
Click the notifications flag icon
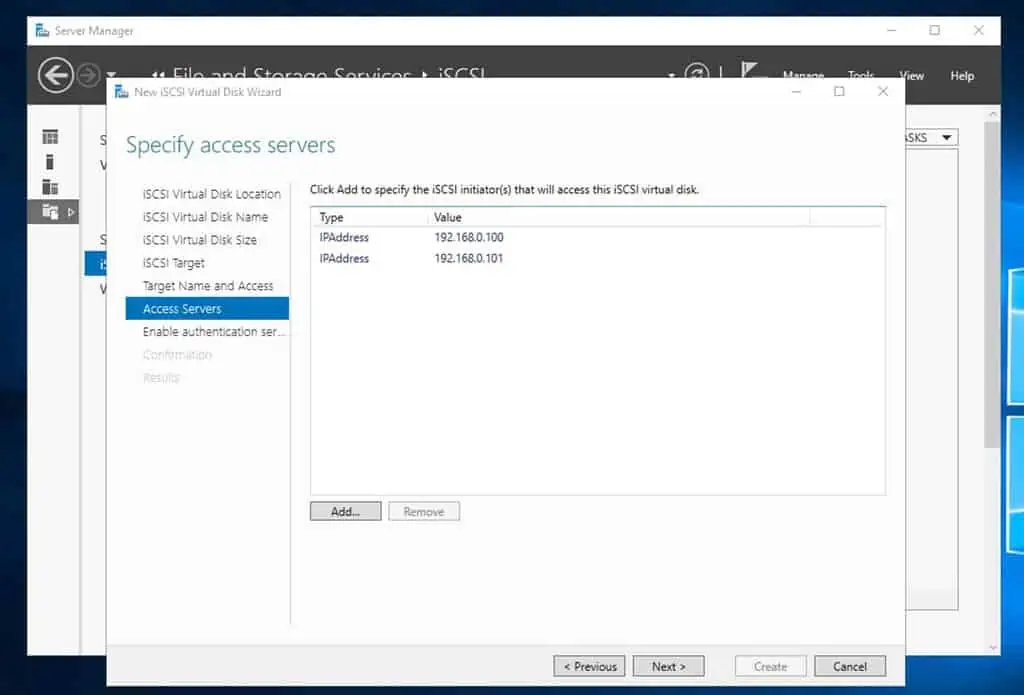click(x=750, y=71)
